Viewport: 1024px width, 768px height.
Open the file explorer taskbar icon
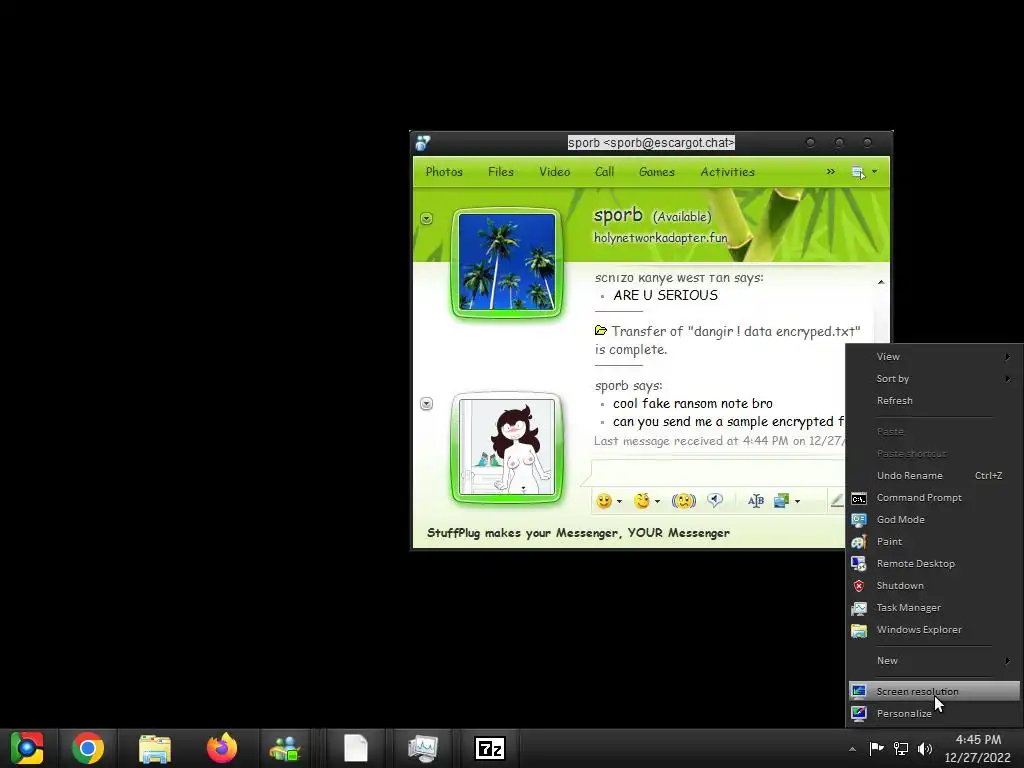click(155, 748)
